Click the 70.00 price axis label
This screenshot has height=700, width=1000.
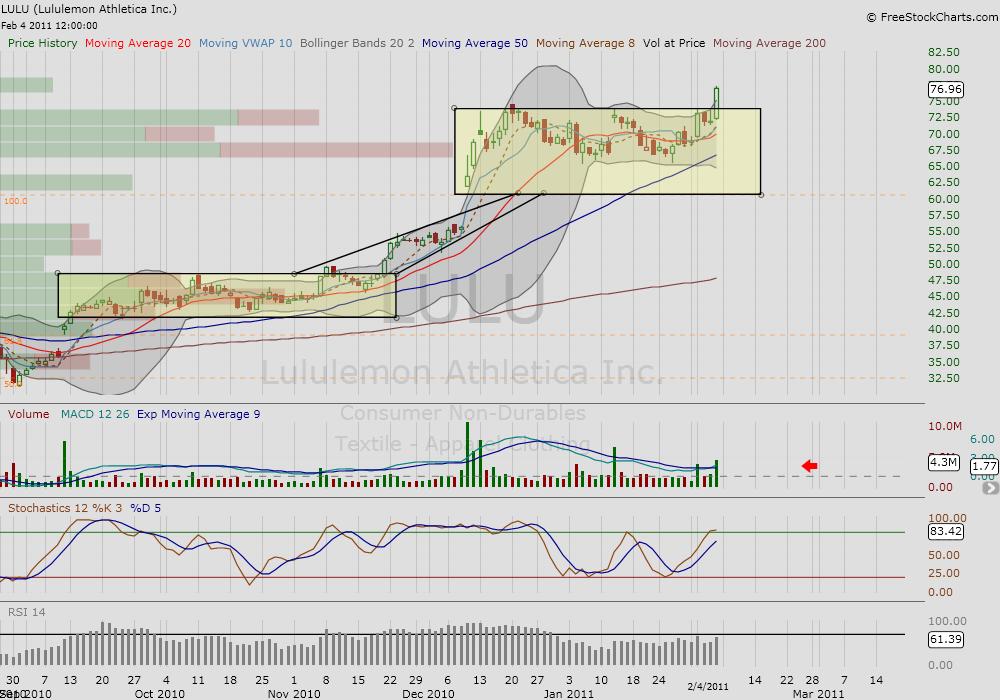coord(944,134)
